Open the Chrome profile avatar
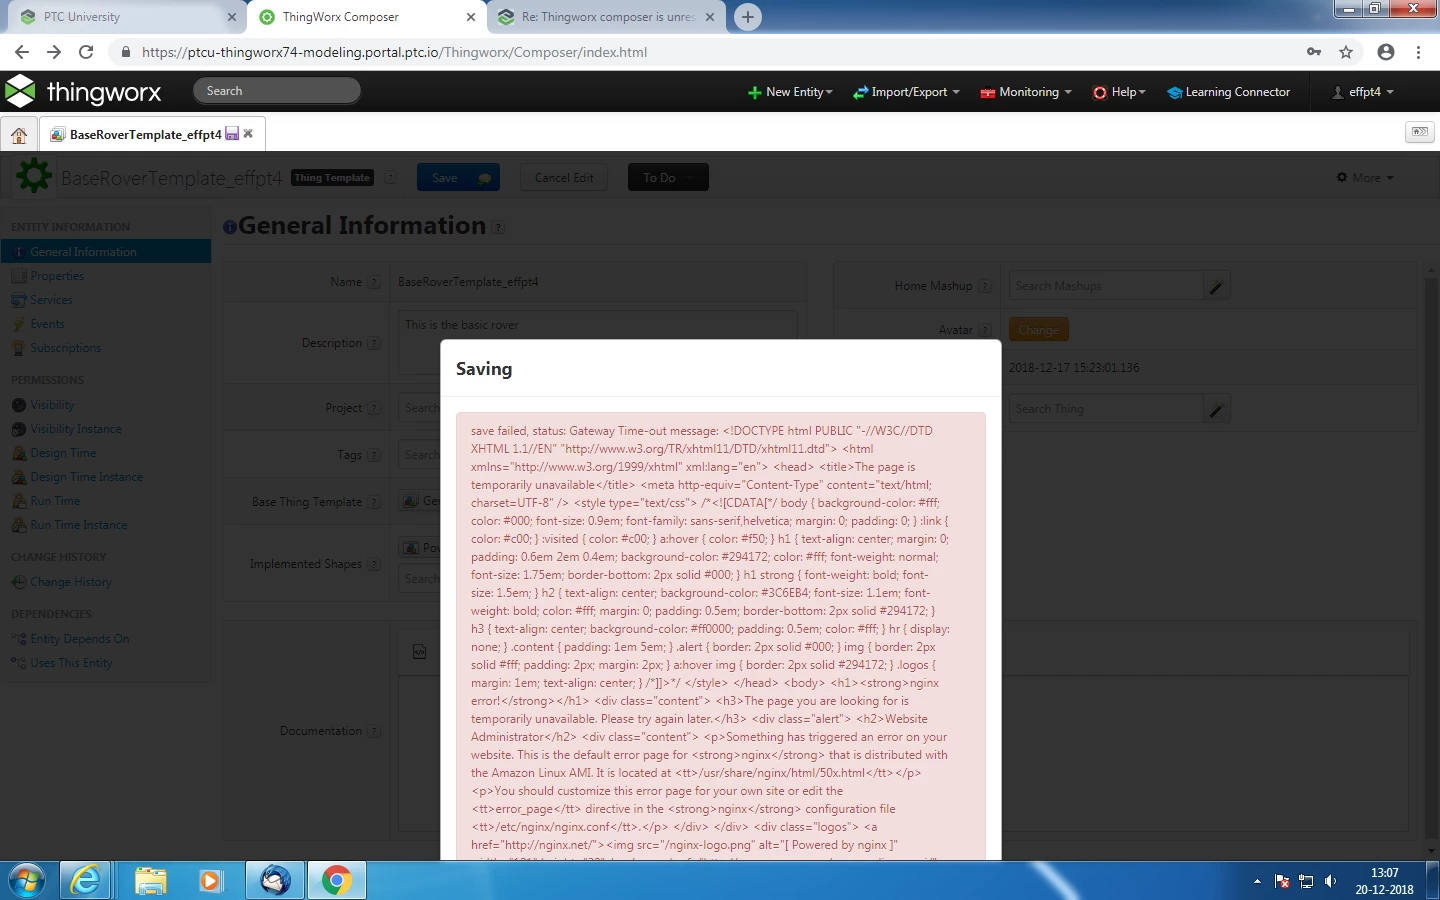Screen dimensions: 1440x900 pos(1385,52)
